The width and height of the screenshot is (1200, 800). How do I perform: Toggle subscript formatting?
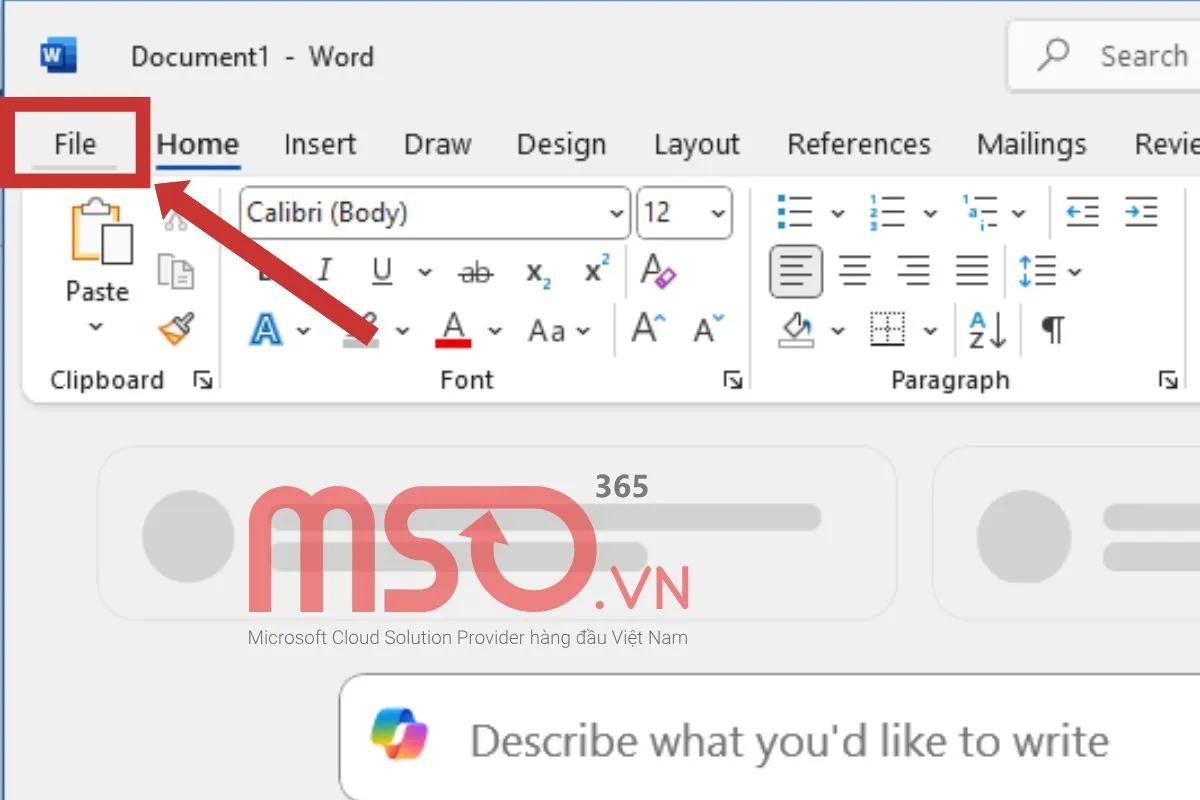539,272
